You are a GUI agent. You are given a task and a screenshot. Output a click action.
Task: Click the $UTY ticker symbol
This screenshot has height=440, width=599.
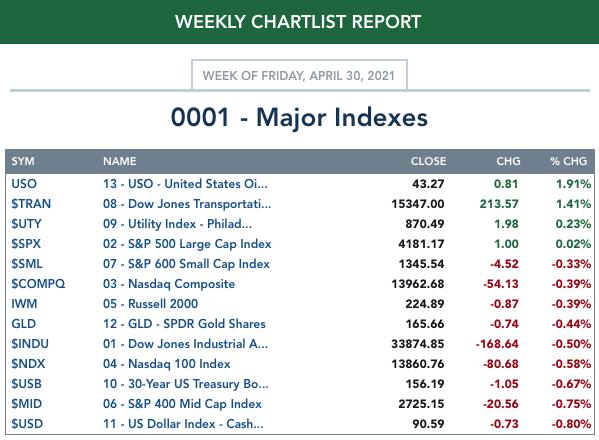click(x=26, y=223)
